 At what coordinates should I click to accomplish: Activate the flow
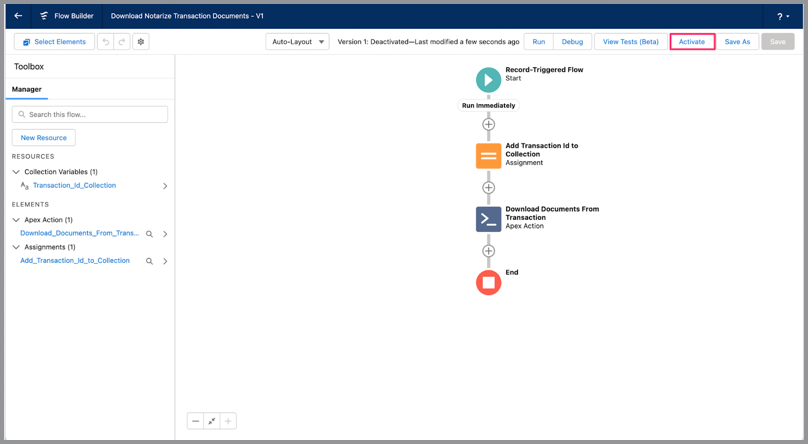(x=692, y=42)
